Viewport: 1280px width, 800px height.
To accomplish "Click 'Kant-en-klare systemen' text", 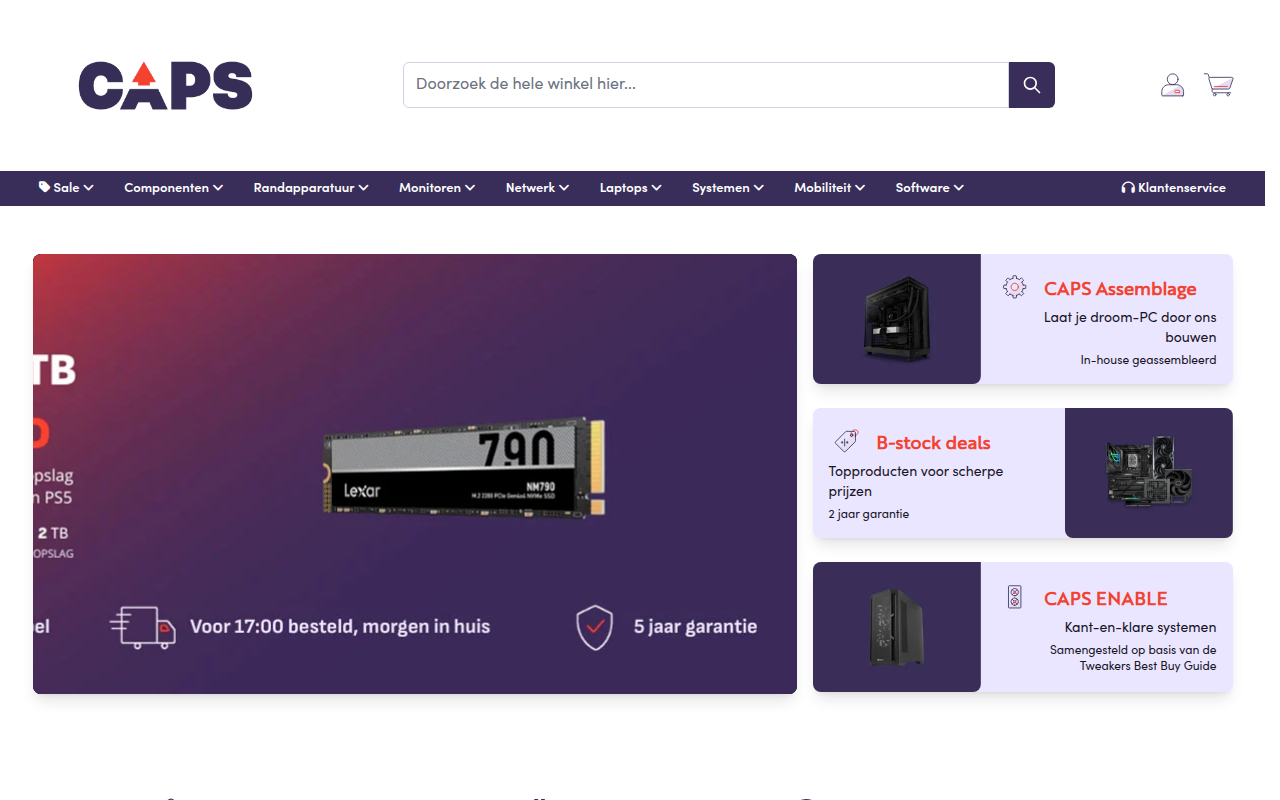I will pyautogui.click(x=1141, y=628).
